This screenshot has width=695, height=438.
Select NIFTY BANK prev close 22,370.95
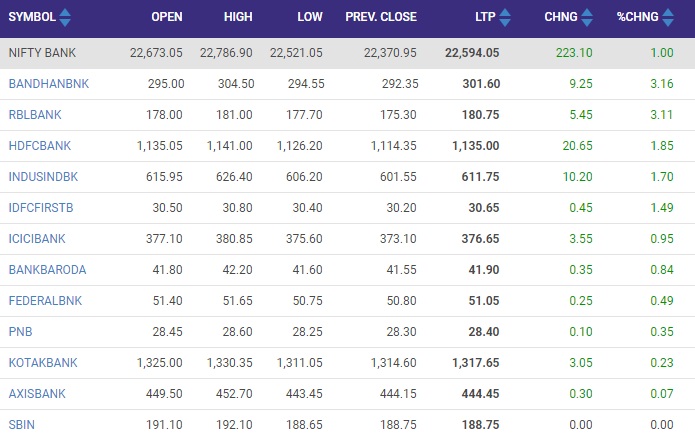[x=390, y=53]
